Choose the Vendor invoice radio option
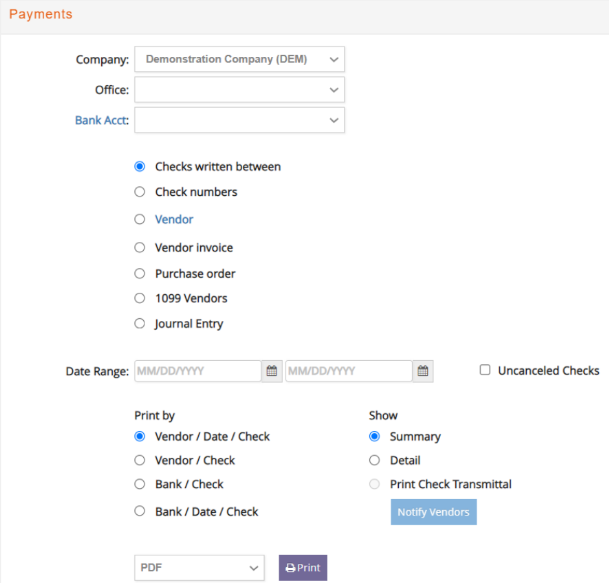The image size is (609, 583). tap(140, 247)
